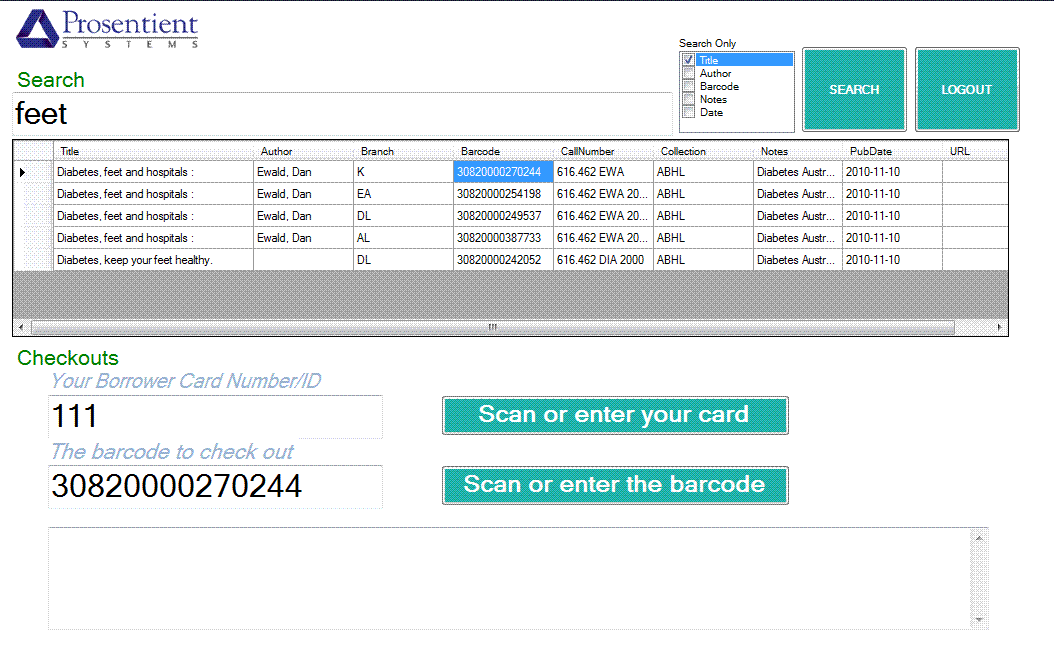Sort results by the Notes column header

click(x=797, y=151)
